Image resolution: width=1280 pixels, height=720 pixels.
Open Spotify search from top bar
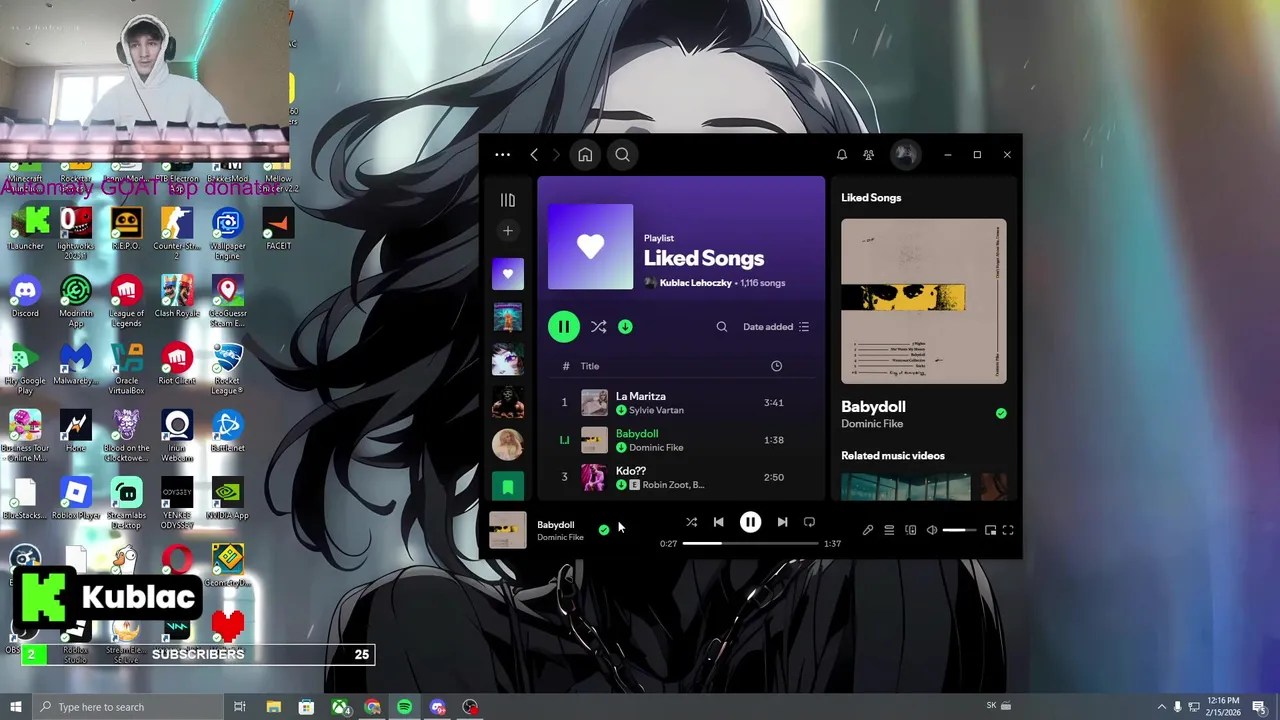coord(622,155)
